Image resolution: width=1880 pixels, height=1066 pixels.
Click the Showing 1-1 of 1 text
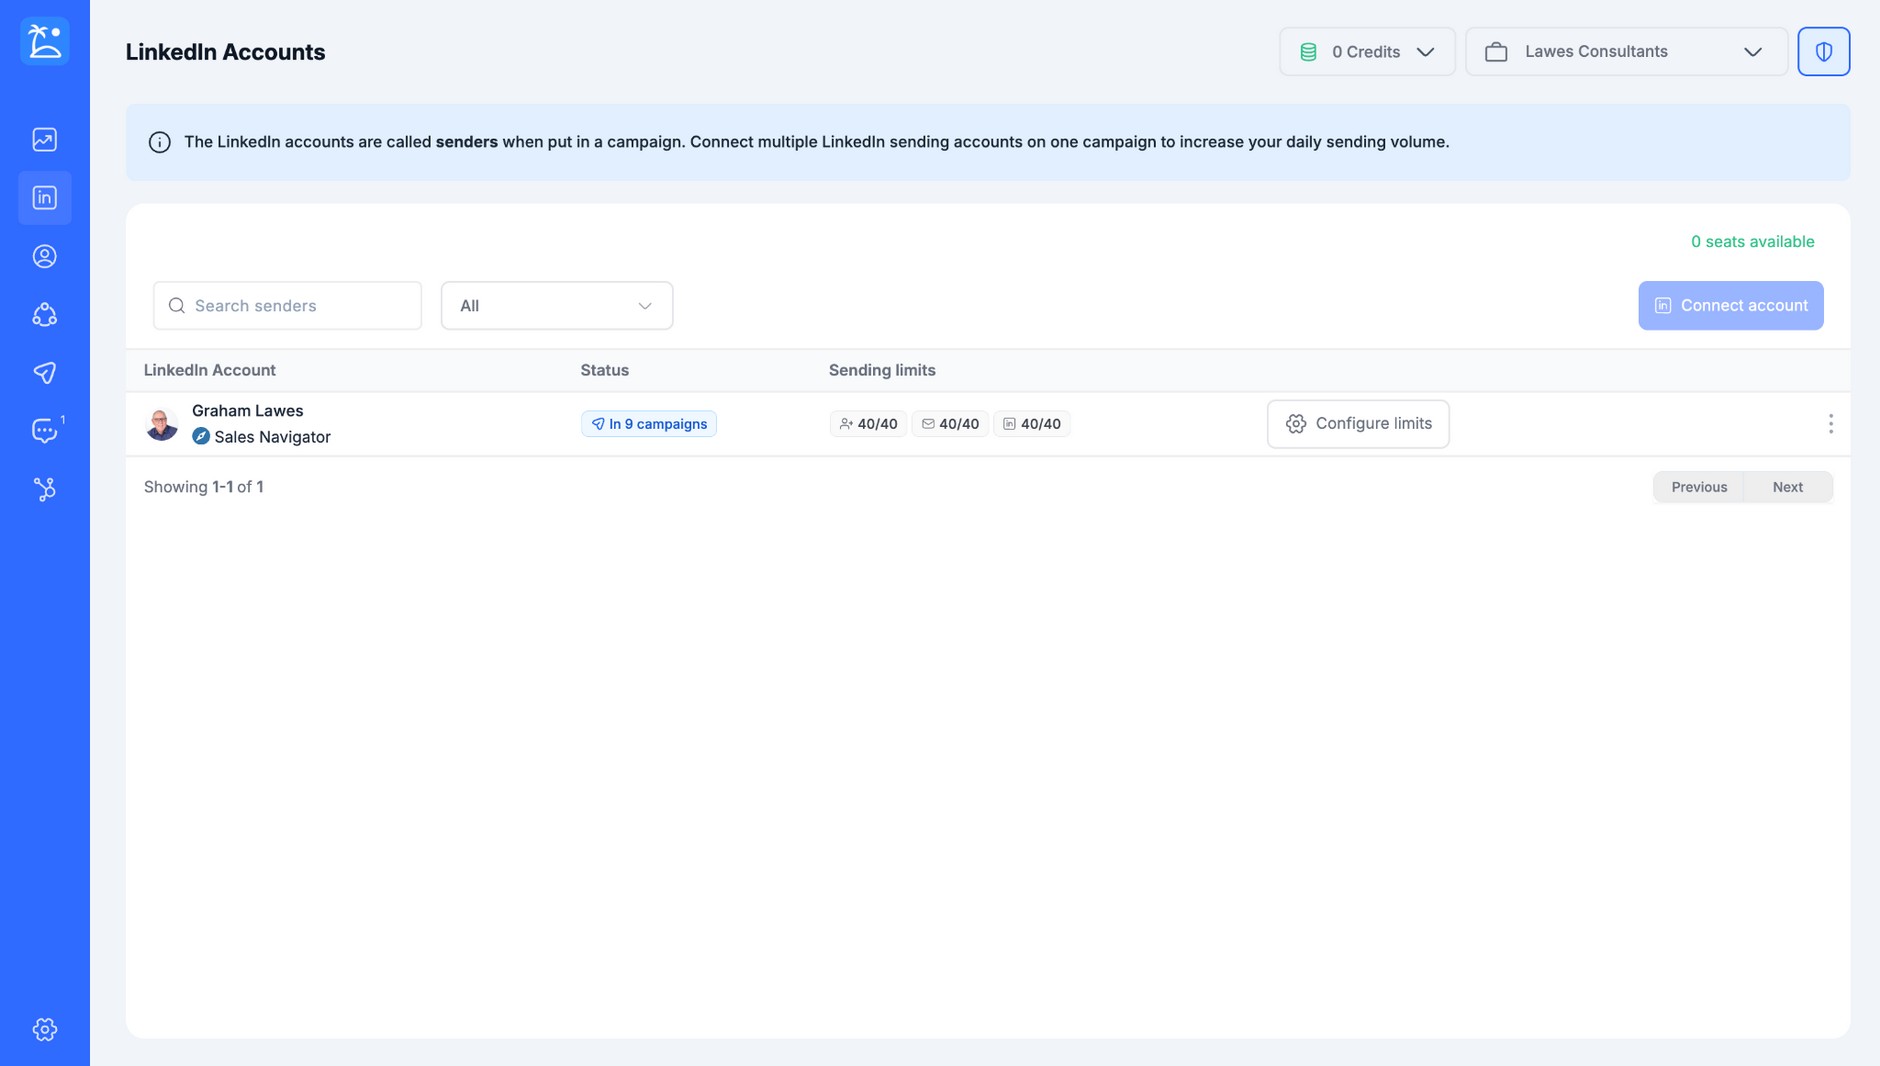pos(203,487)
